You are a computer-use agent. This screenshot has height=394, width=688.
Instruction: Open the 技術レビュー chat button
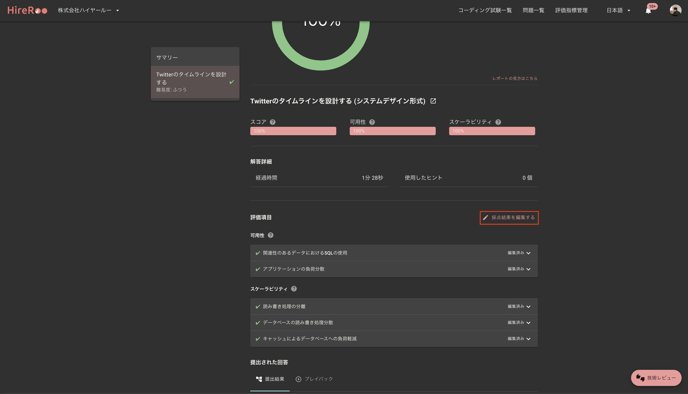point(656,378)
